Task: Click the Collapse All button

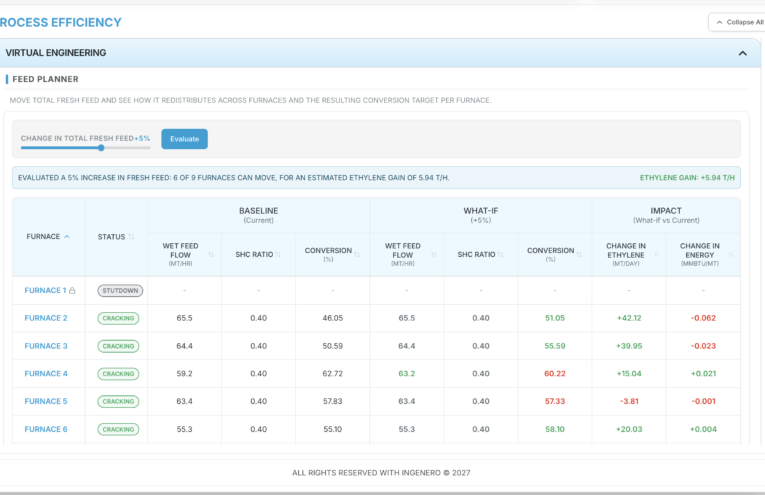Action: click(739, 22)
